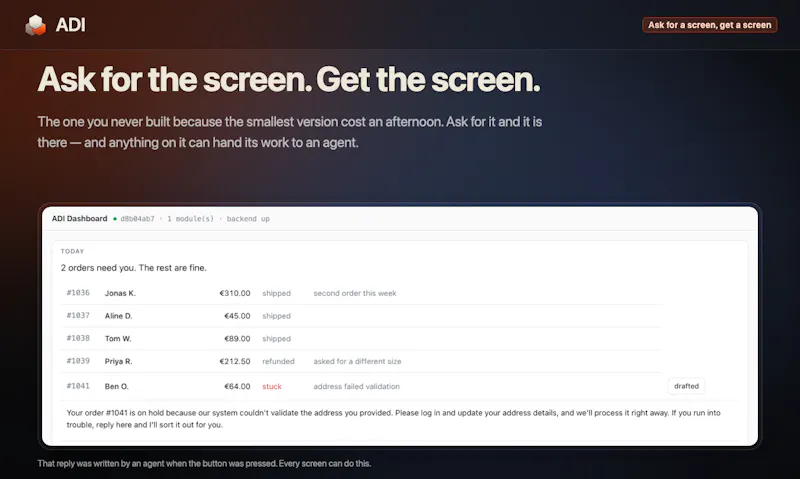Viewport: 800px width, 479px height.
Task: Click the 'refunded' status for Priya R.
Action: (x=278, y=361)
